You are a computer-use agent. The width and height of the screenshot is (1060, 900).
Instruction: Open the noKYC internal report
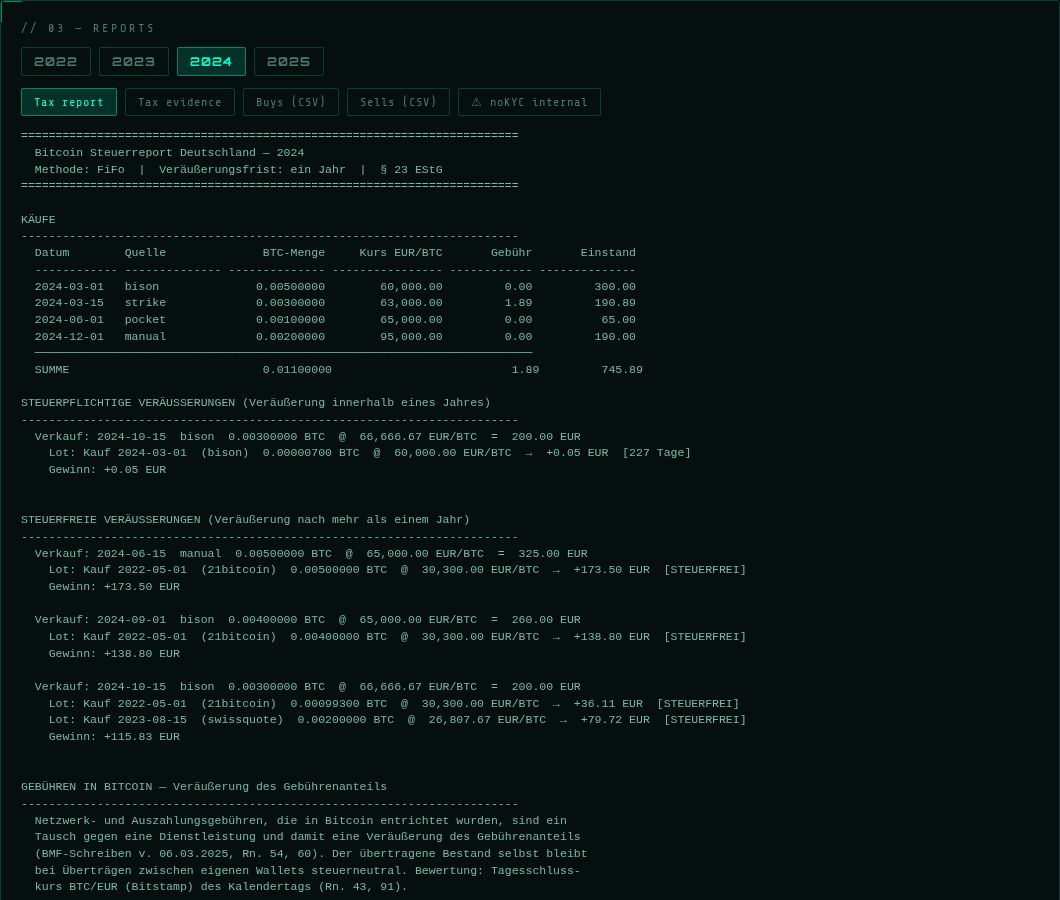click(529, 102)
